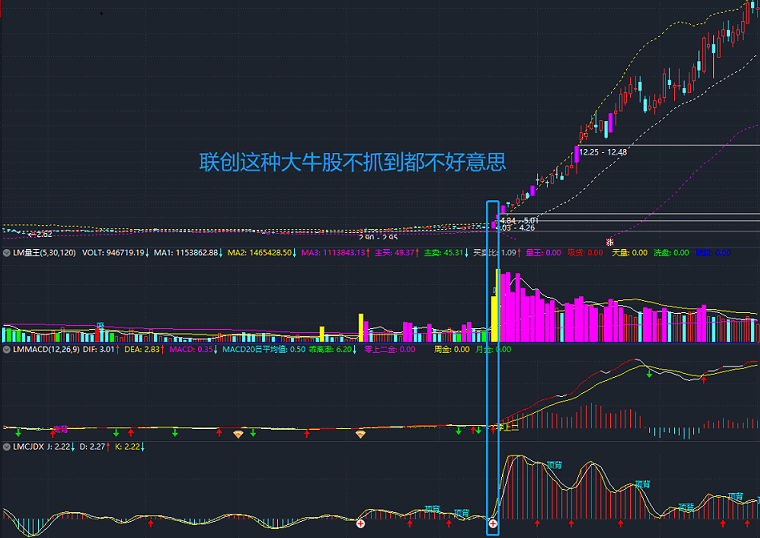
Task: Select the green 乖离率: 6.20 reading
Action: click(333, 349)
